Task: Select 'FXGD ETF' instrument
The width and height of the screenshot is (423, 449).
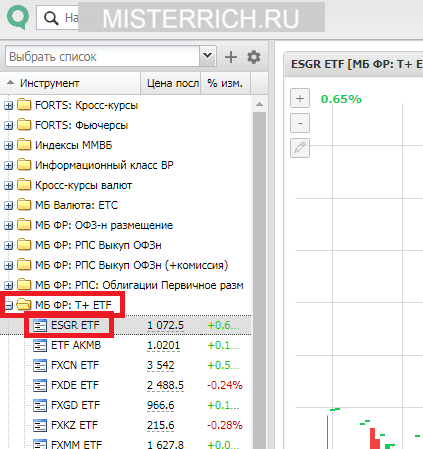Action: coord(75,405)
